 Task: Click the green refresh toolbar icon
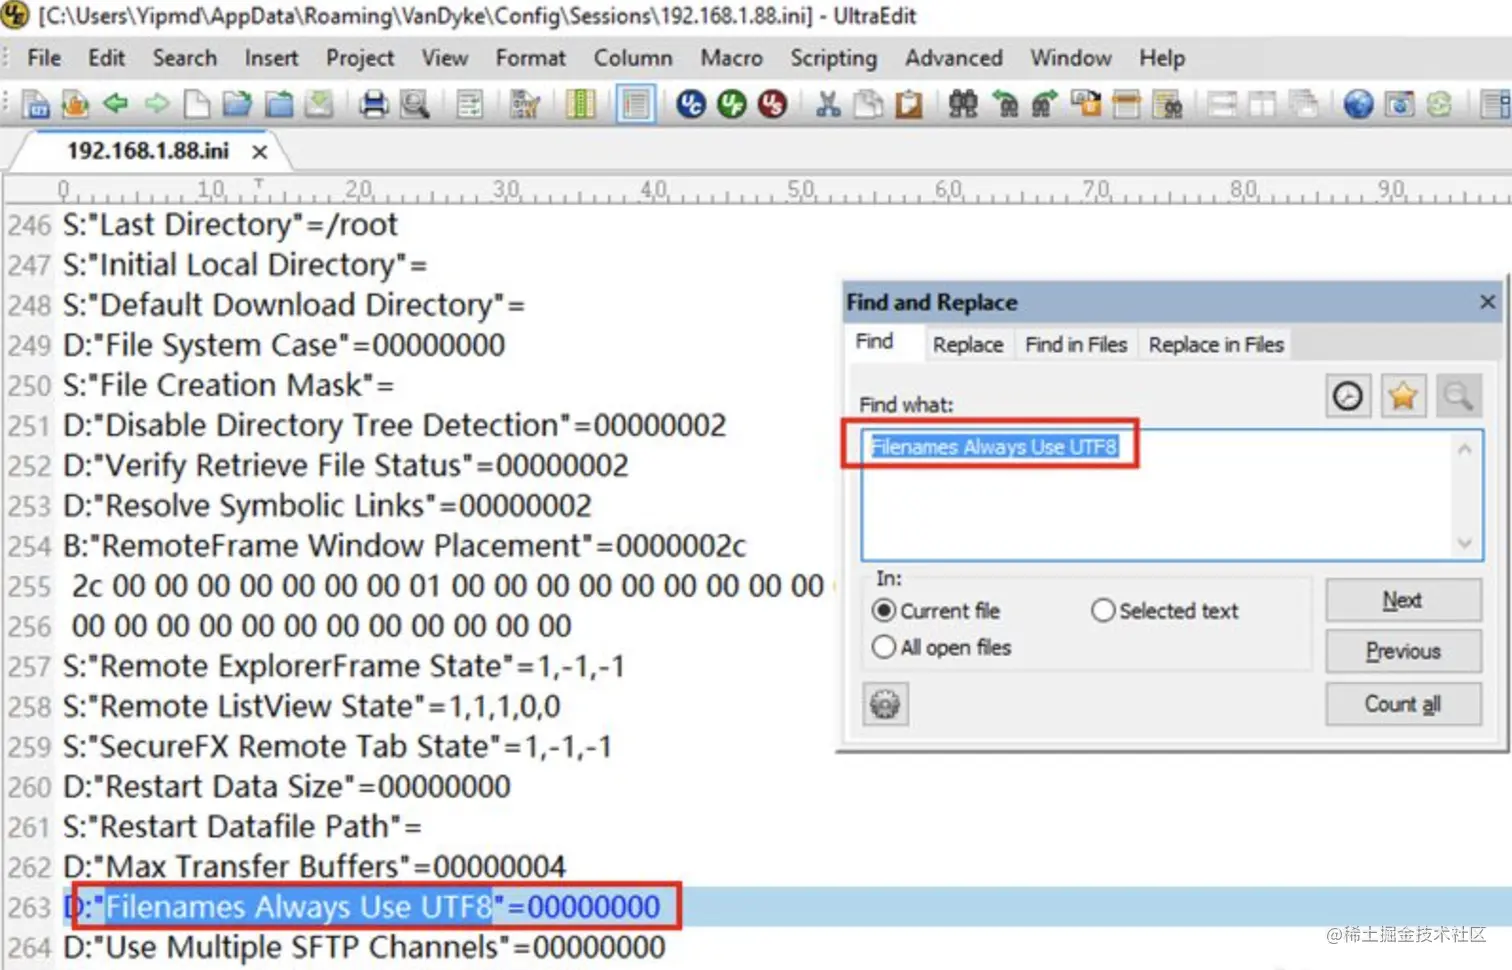point(1439,103)
